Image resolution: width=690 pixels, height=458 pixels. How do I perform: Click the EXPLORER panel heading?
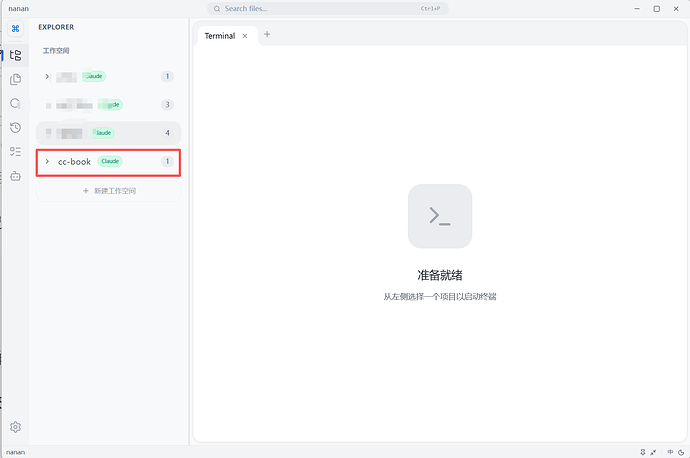click(x=56, y=27)
